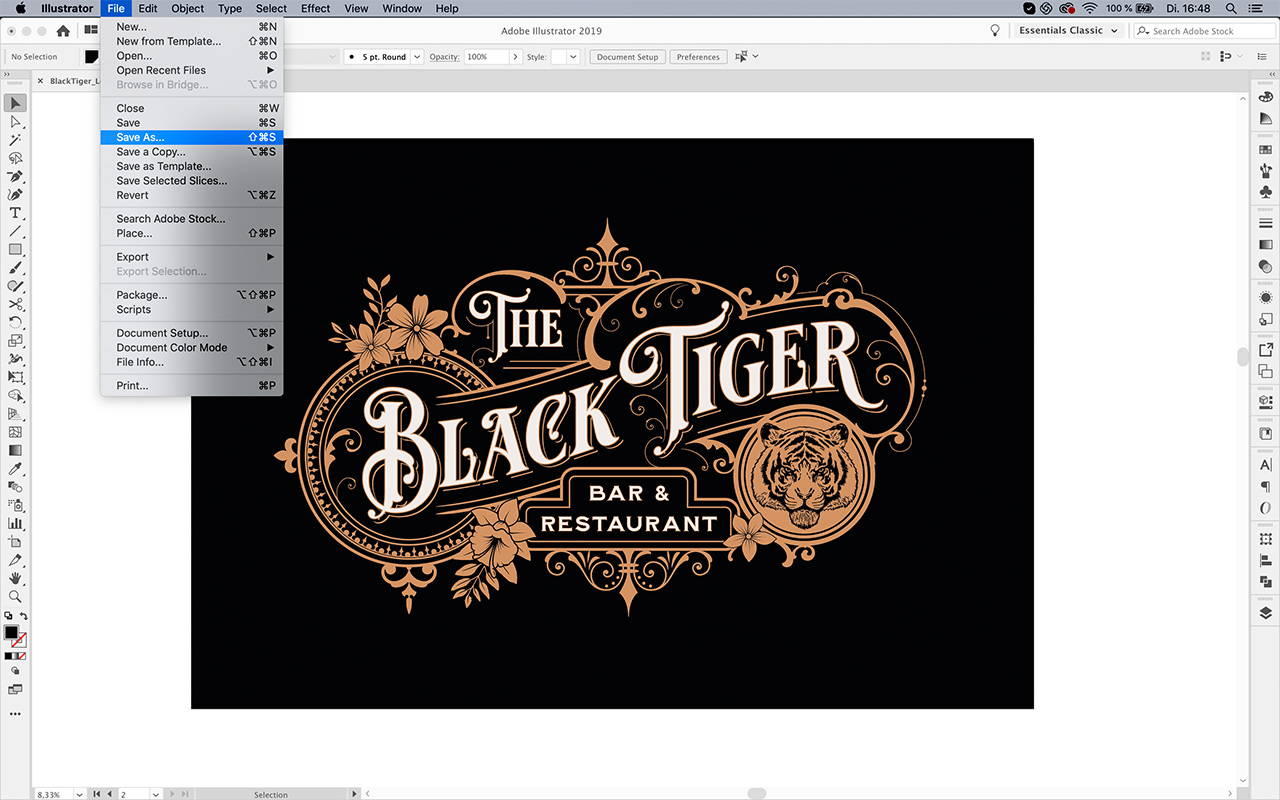This screenshot has width=1280, height=800.
Task: Select the Zoom magnifier tool
Action: point(15,596)
